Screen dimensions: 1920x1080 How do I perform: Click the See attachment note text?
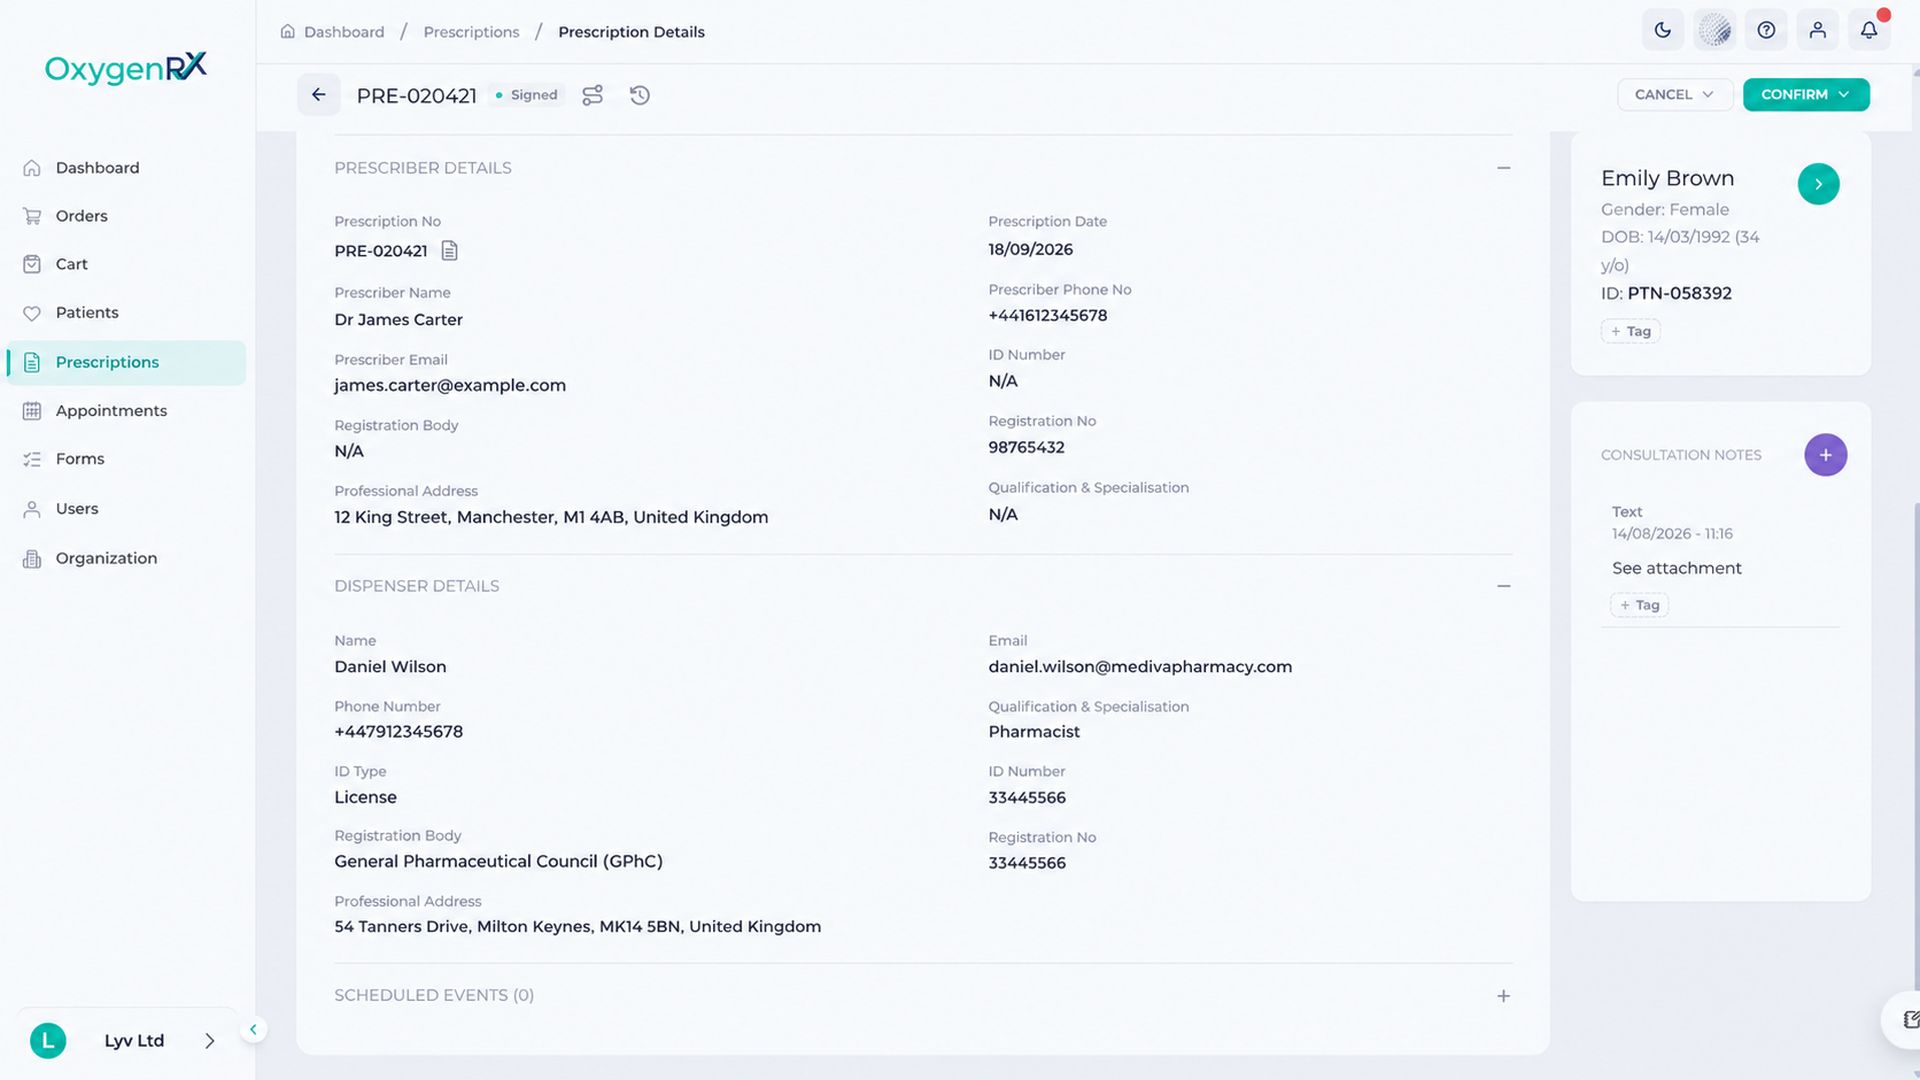tap(1677, 568)
